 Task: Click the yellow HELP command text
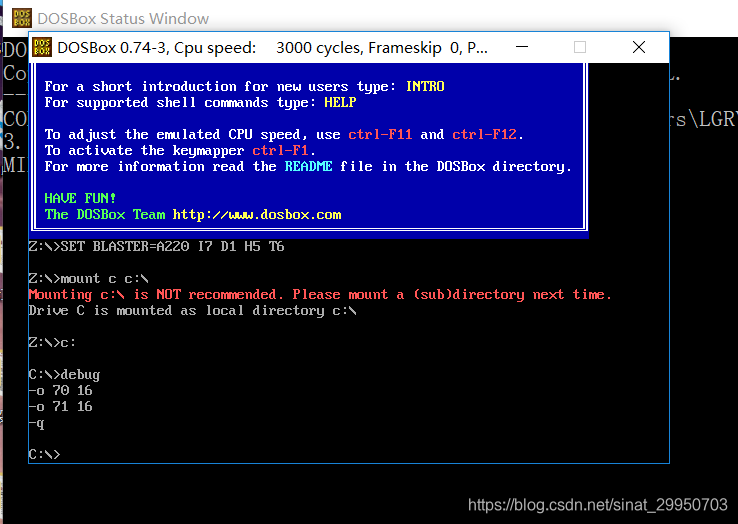pyautogui.click(x=340, y=103)
